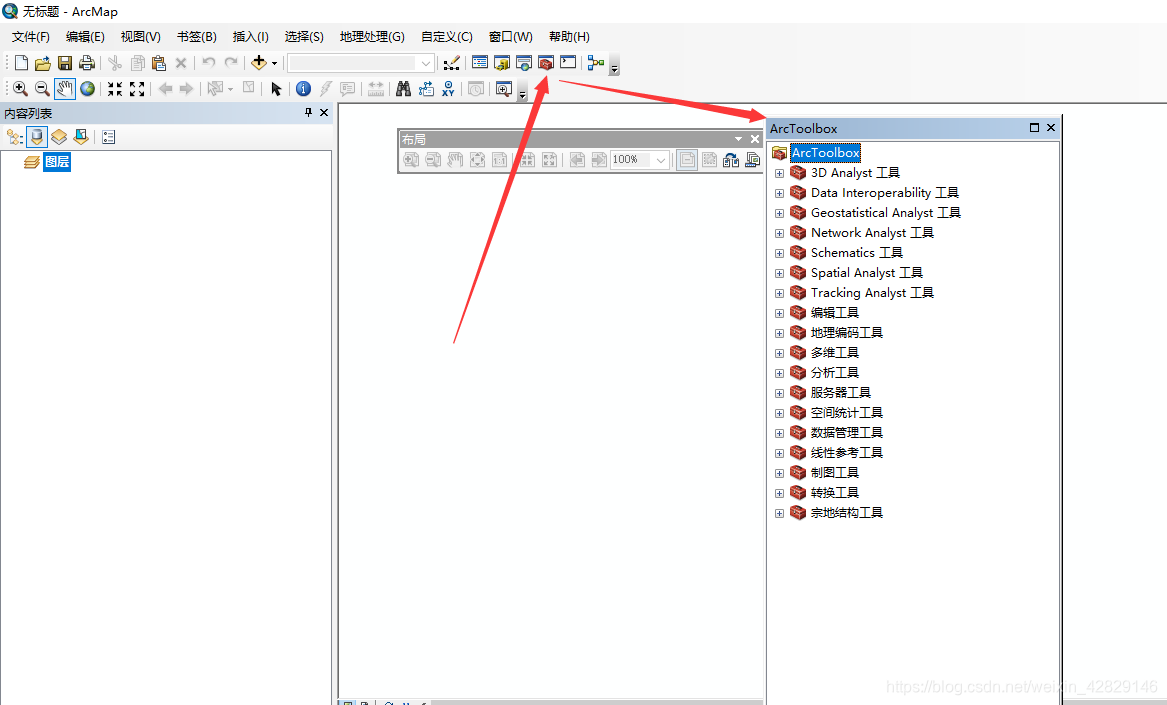
Task: Open the Catalog window icon
Action: 502,63
